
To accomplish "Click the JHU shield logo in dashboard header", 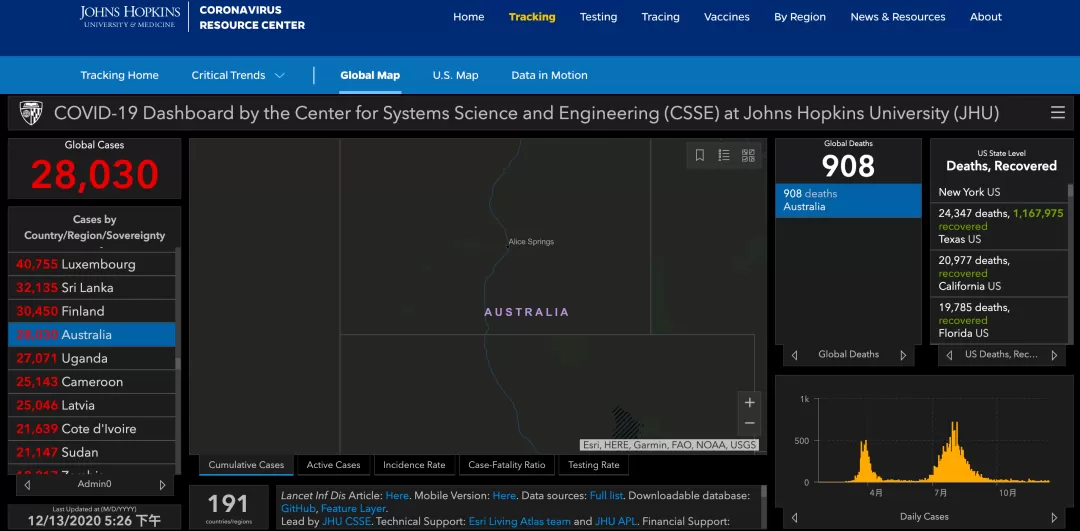I will [31, 113].
